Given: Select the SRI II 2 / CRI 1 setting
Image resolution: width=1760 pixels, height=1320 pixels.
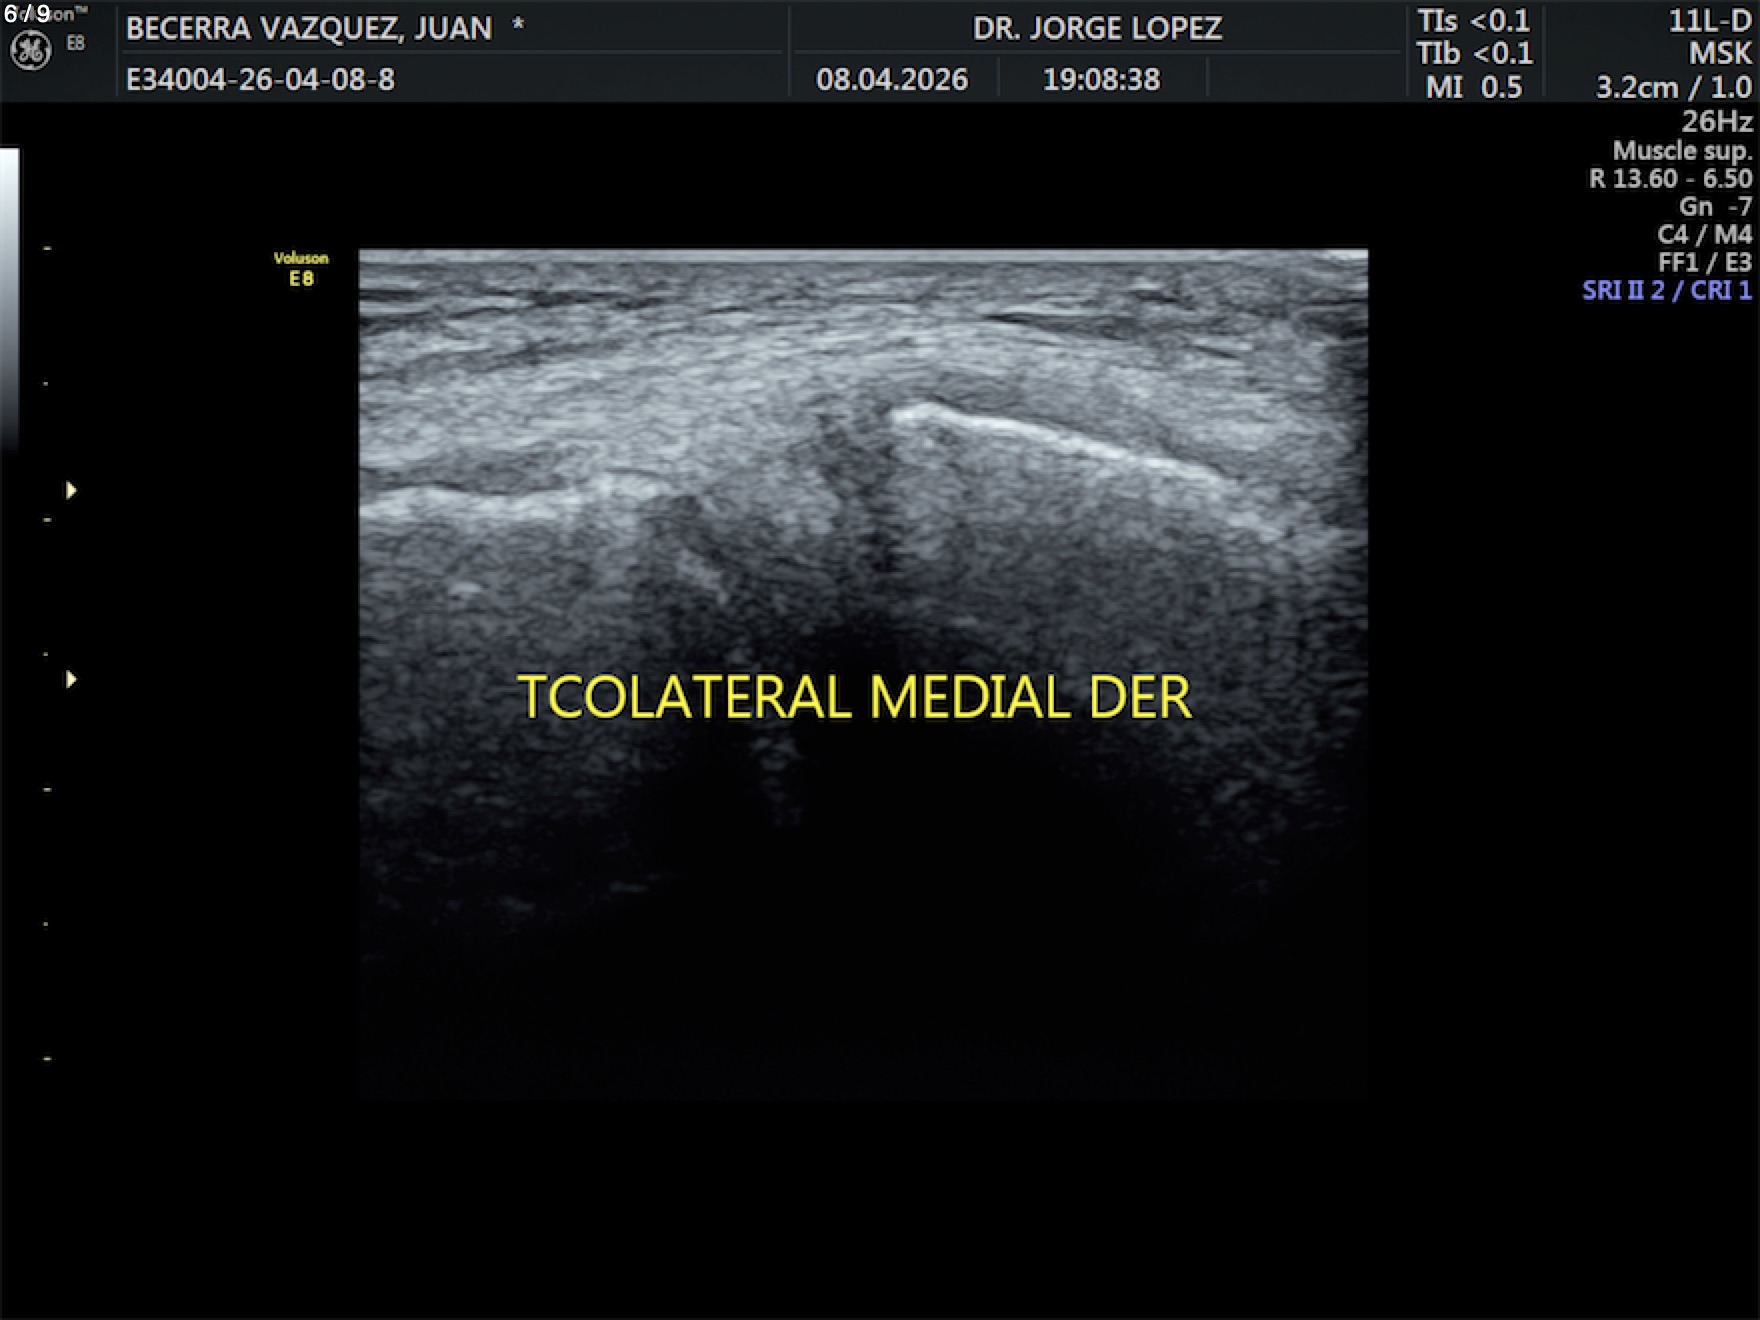Looking at the screenshot, I should coord(1666,291).
